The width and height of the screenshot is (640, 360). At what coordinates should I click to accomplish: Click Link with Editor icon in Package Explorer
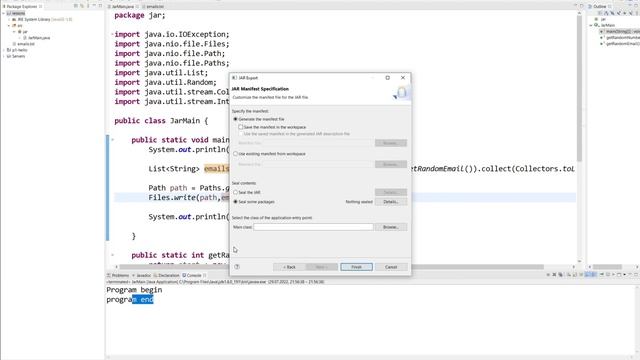point(82,6)
